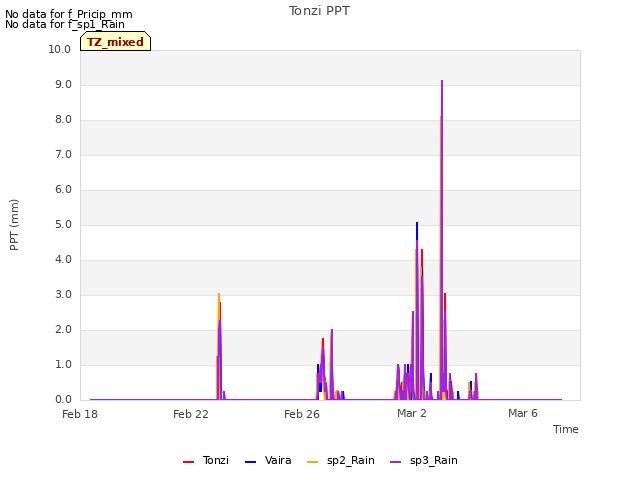Screen dimensions: 640x480
Task: Click the blue Vaira peak reaching 5 mm
Action: (417, 224)
